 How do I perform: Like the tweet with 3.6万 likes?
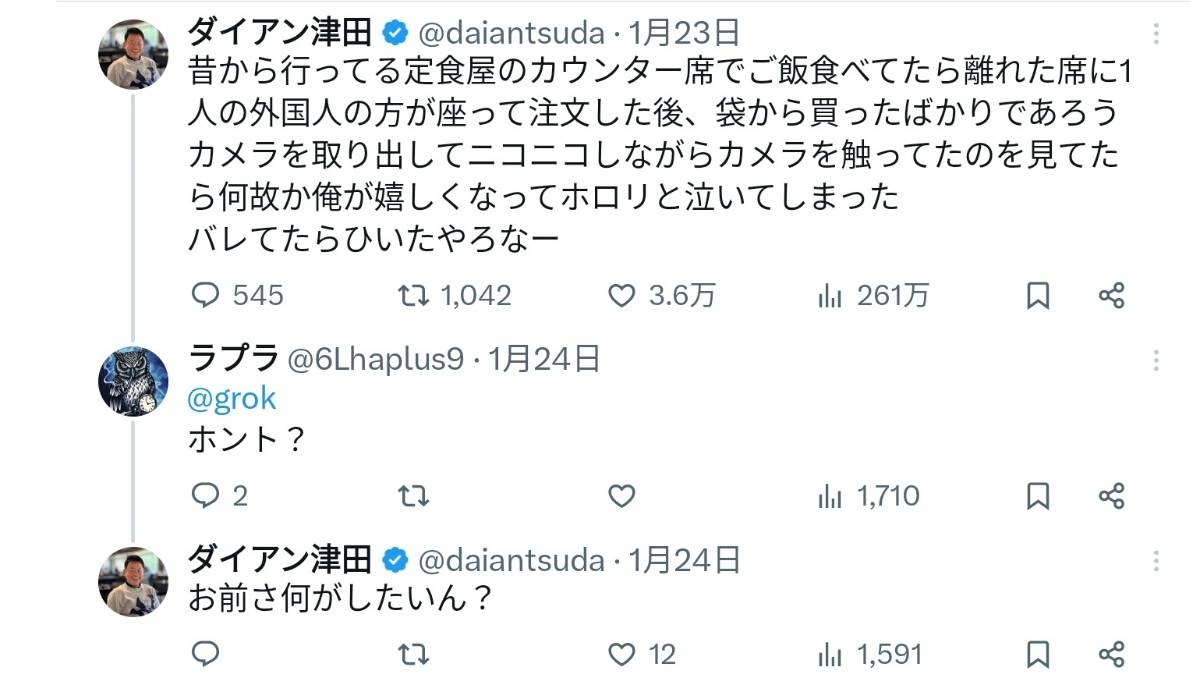pyautogui.click(x=622, y=295)
